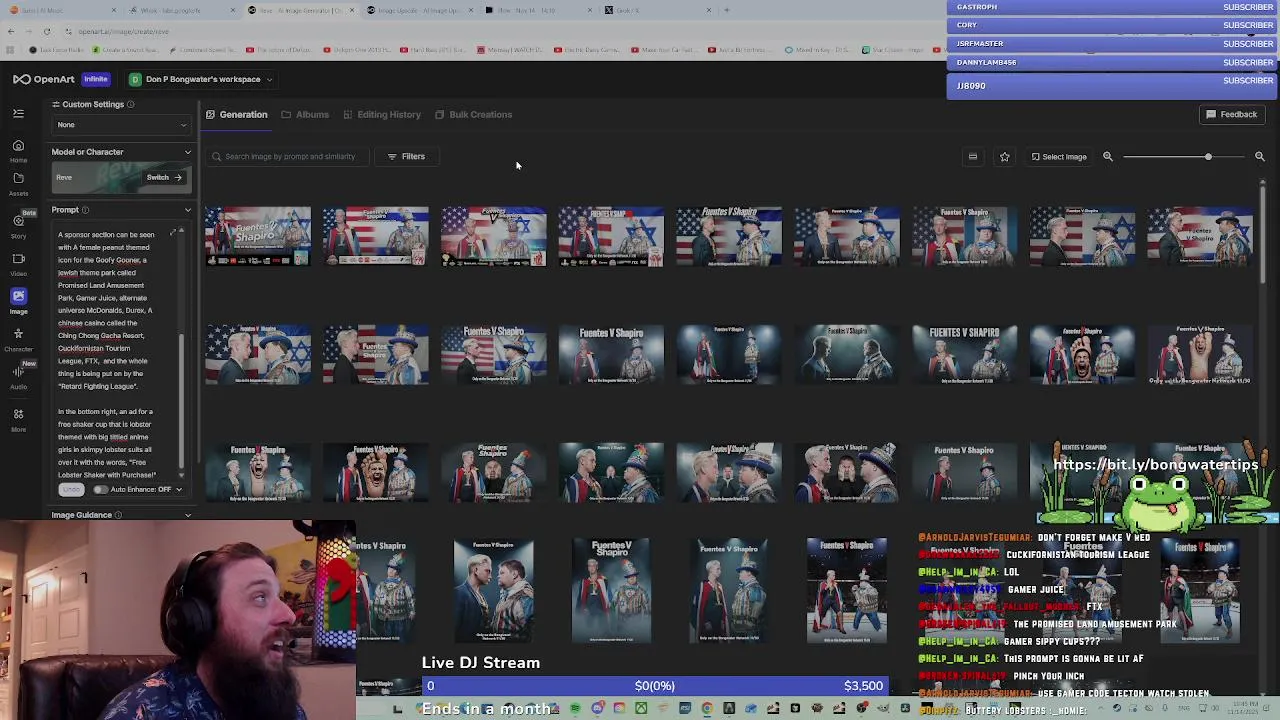
Task: Open first thumbnail in the top row
Action: coord(258,236)
